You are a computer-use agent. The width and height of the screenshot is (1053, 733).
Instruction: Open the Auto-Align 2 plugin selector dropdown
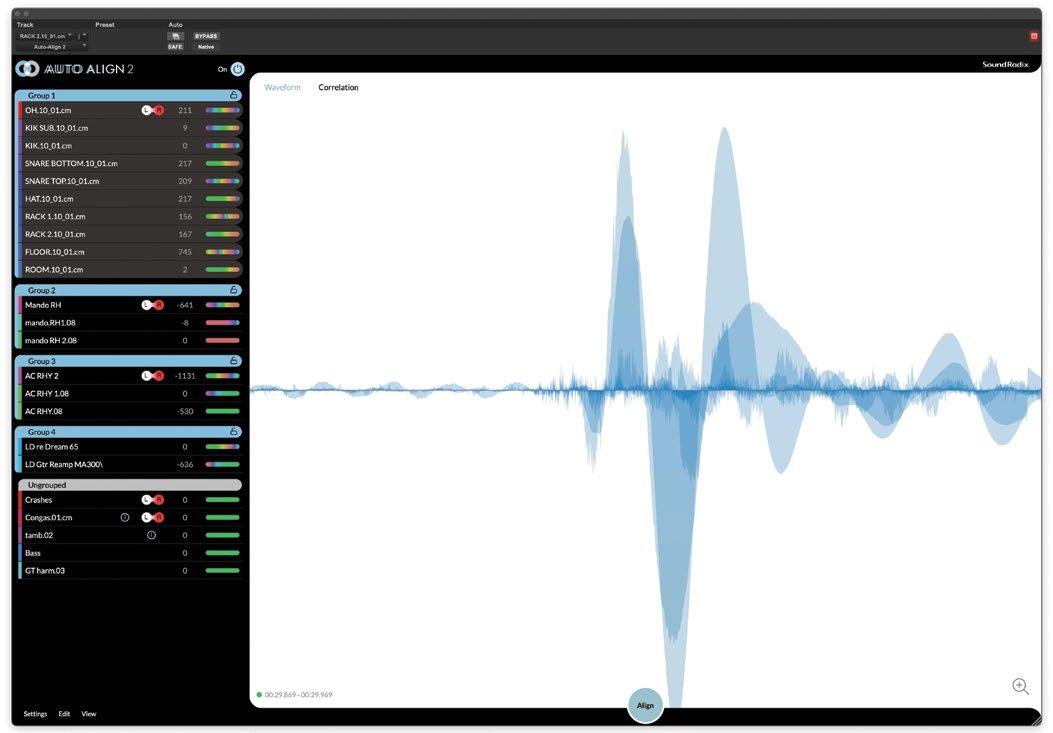tap(52, 47)
